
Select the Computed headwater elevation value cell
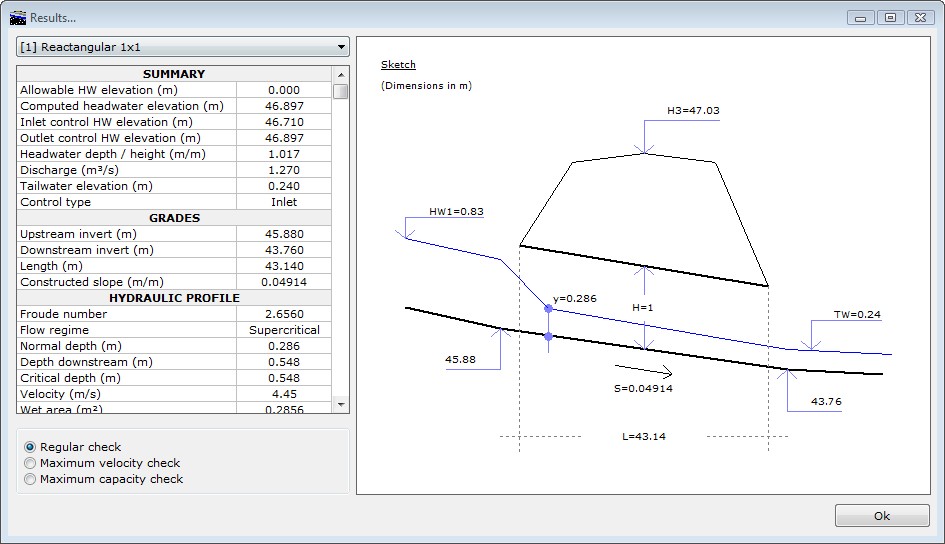(x=284, y=106)
